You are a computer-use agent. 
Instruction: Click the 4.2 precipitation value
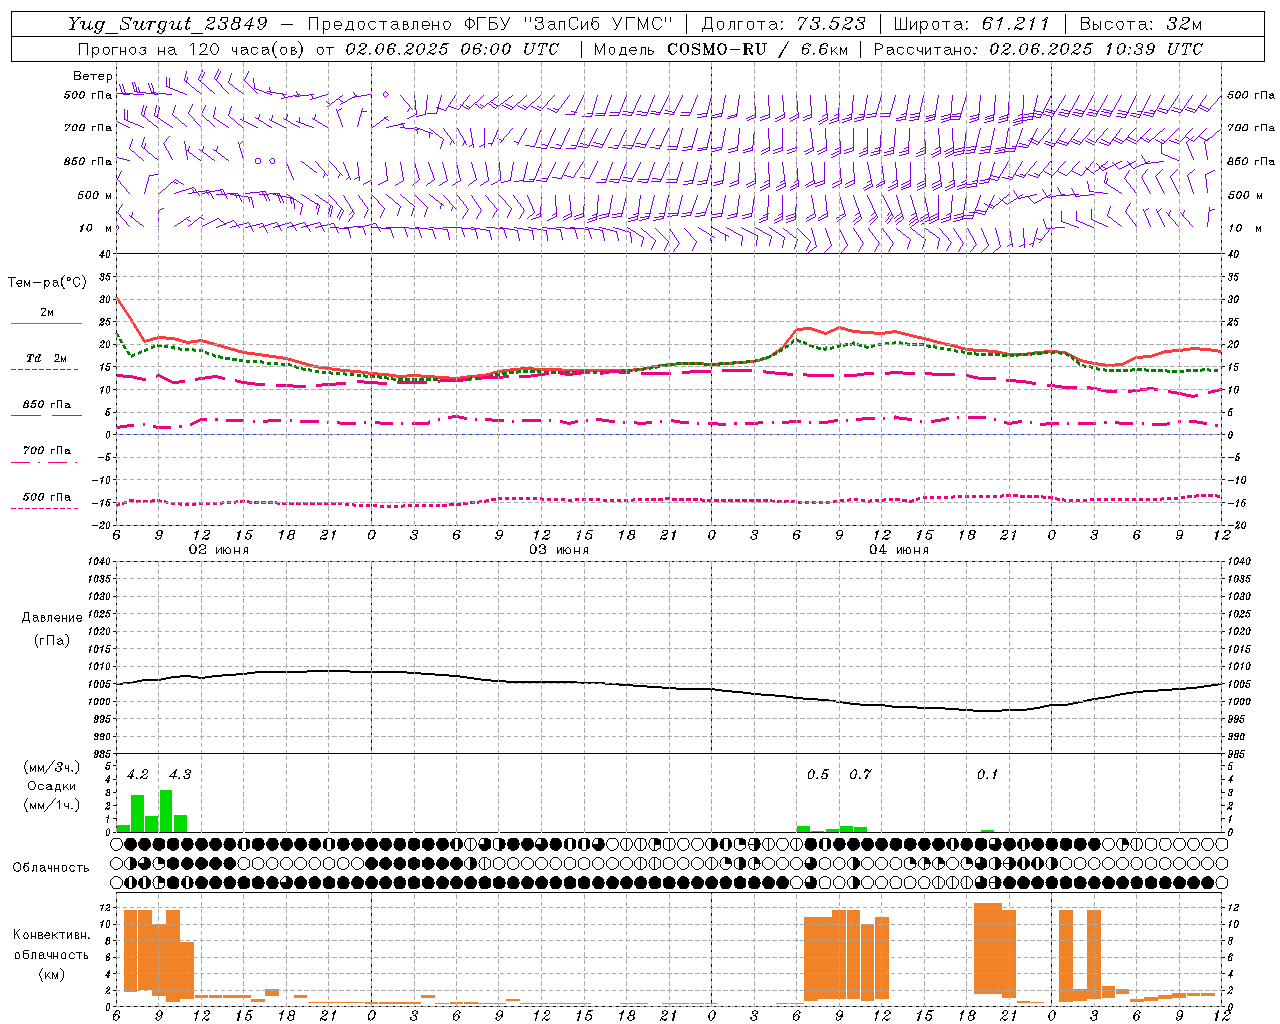tap(138, 774)
